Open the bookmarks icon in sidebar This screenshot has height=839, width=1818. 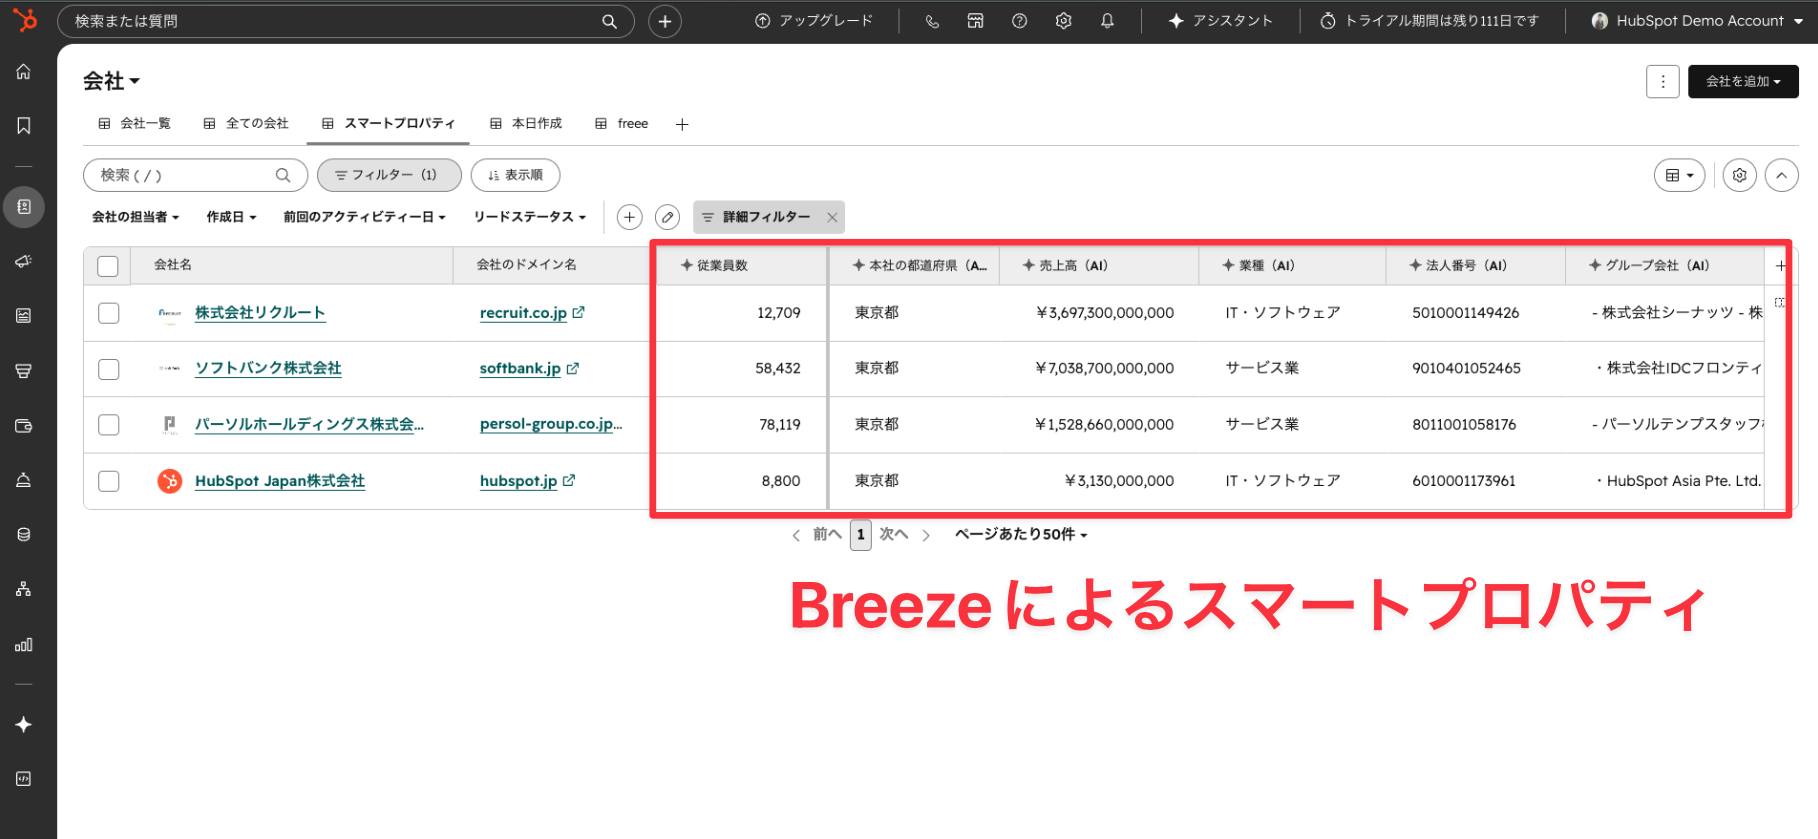(24, 125)
